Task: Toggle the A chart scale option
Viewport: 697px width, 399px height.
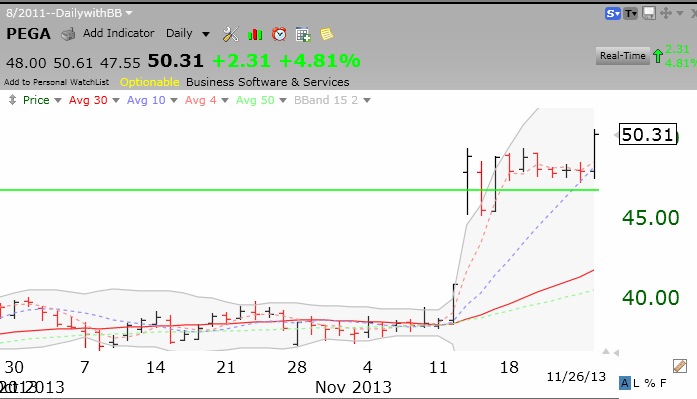Action: coord(625,383)
